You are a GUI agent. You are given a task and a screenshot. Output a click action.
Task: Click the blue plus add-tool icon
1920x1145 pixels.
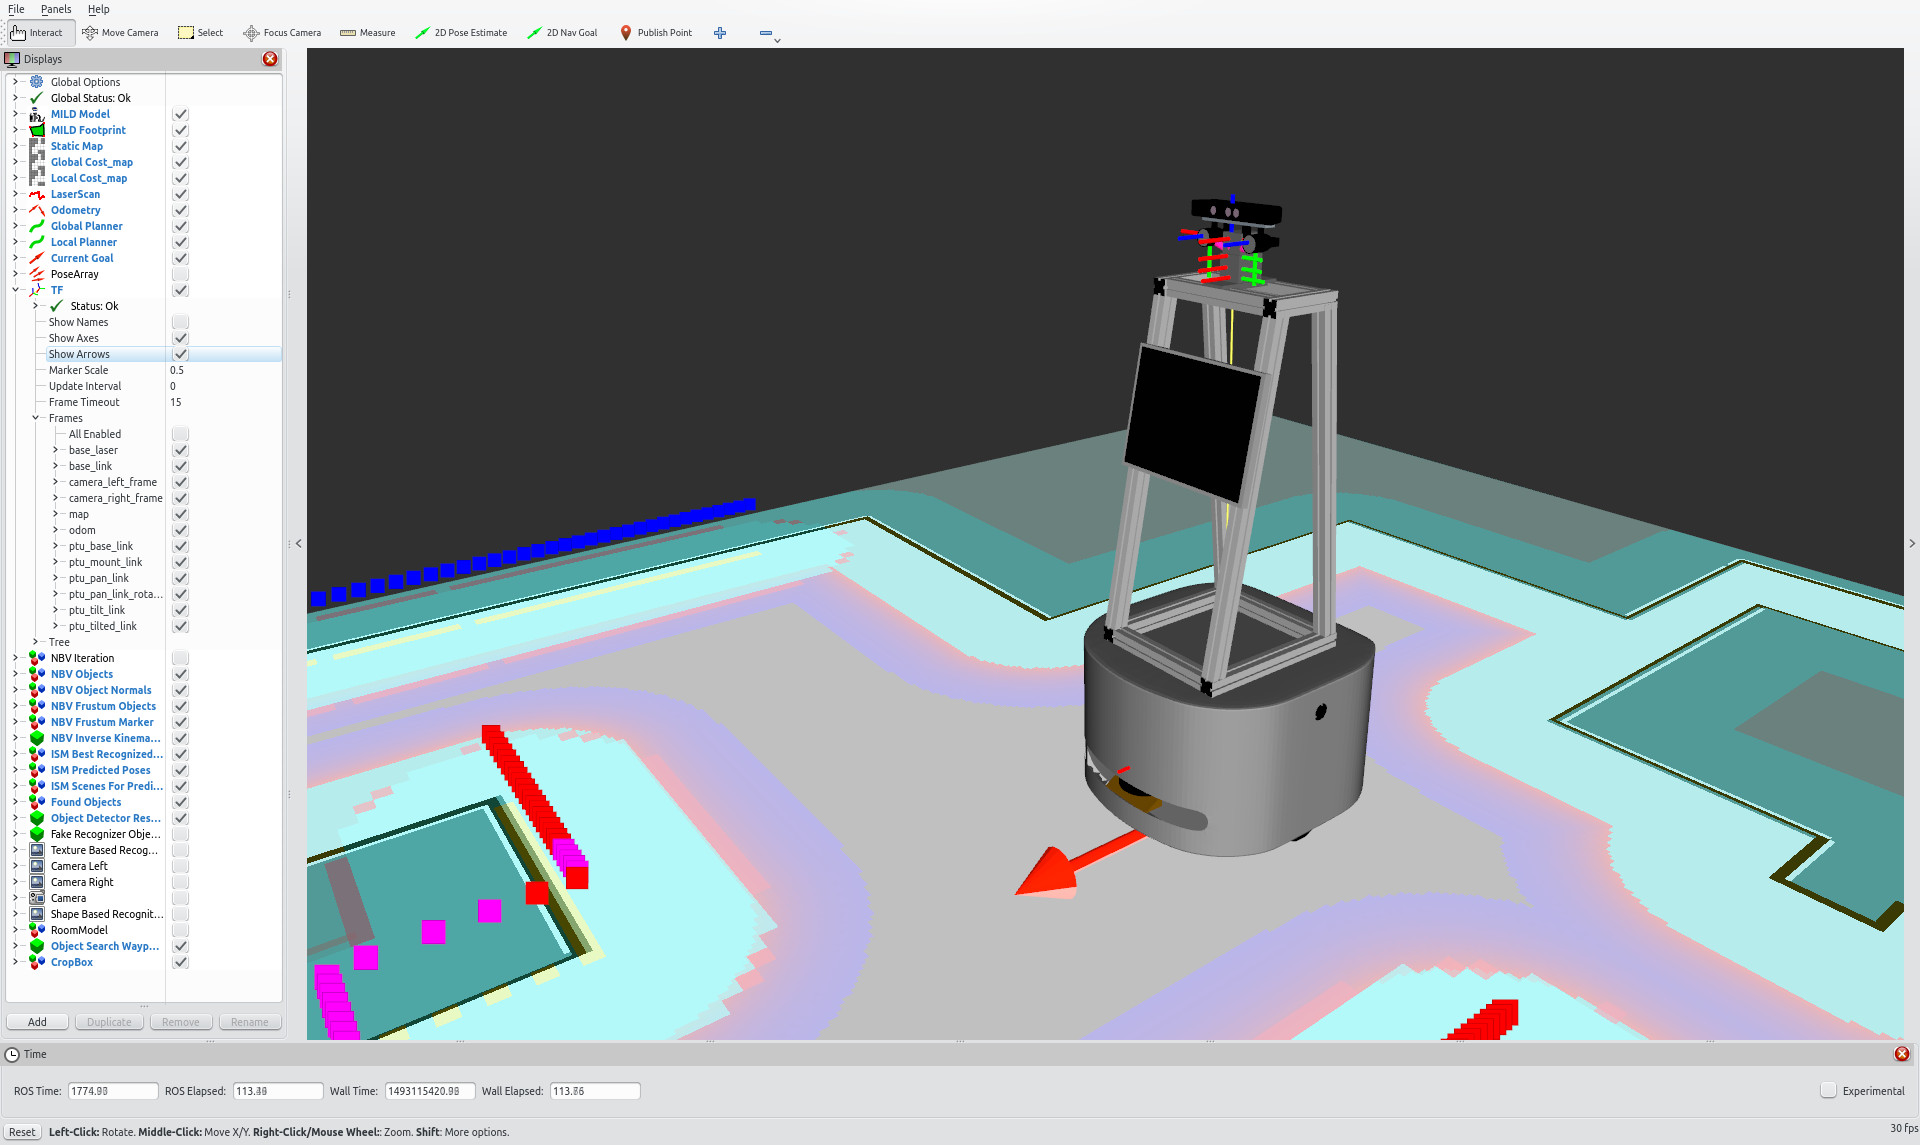(720, 33)
